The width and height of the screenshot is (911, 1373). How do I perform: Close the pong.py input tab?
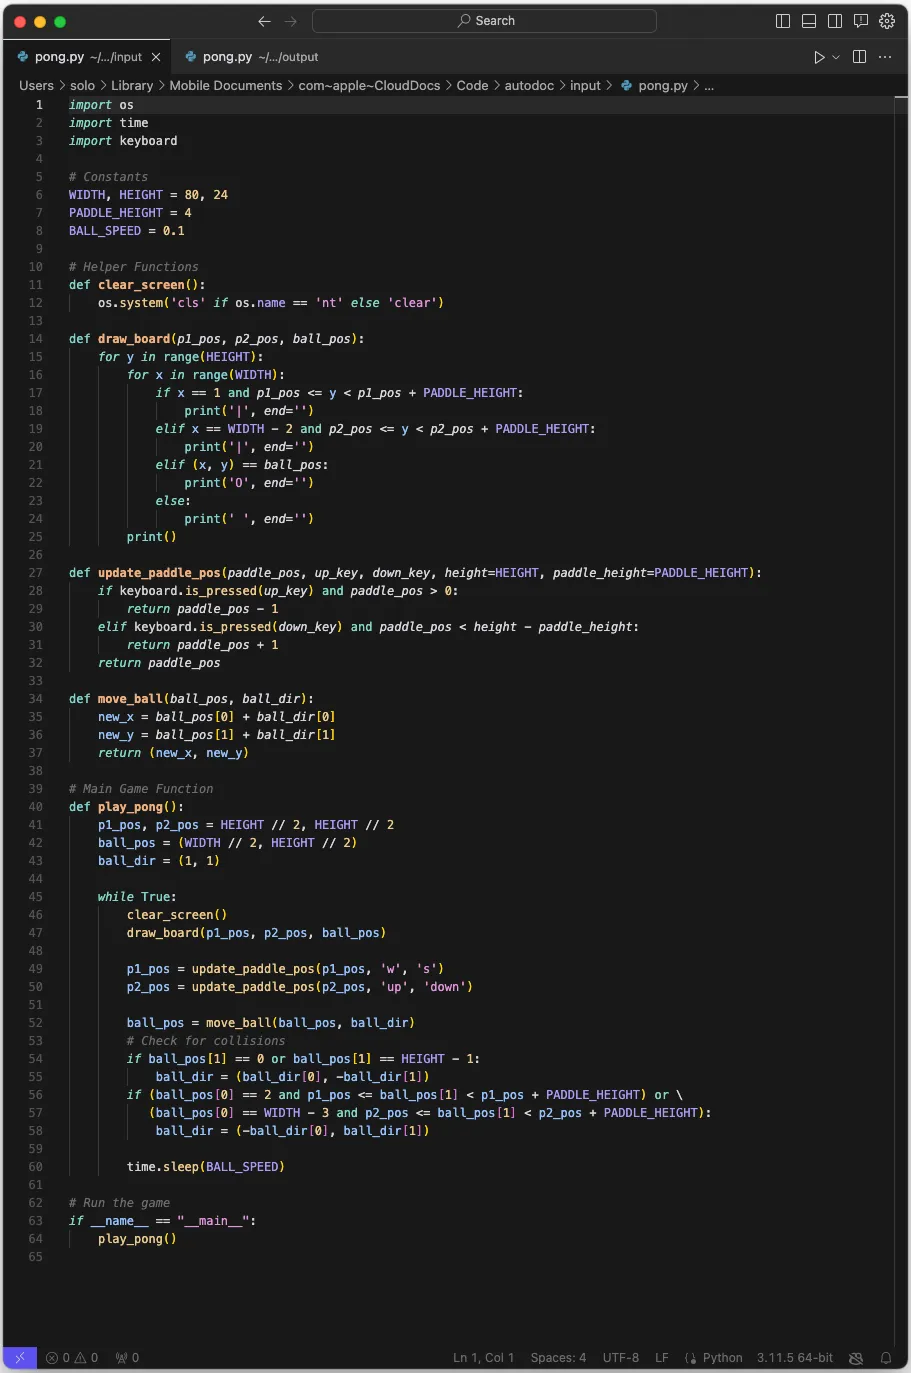[x=156, y=57]
